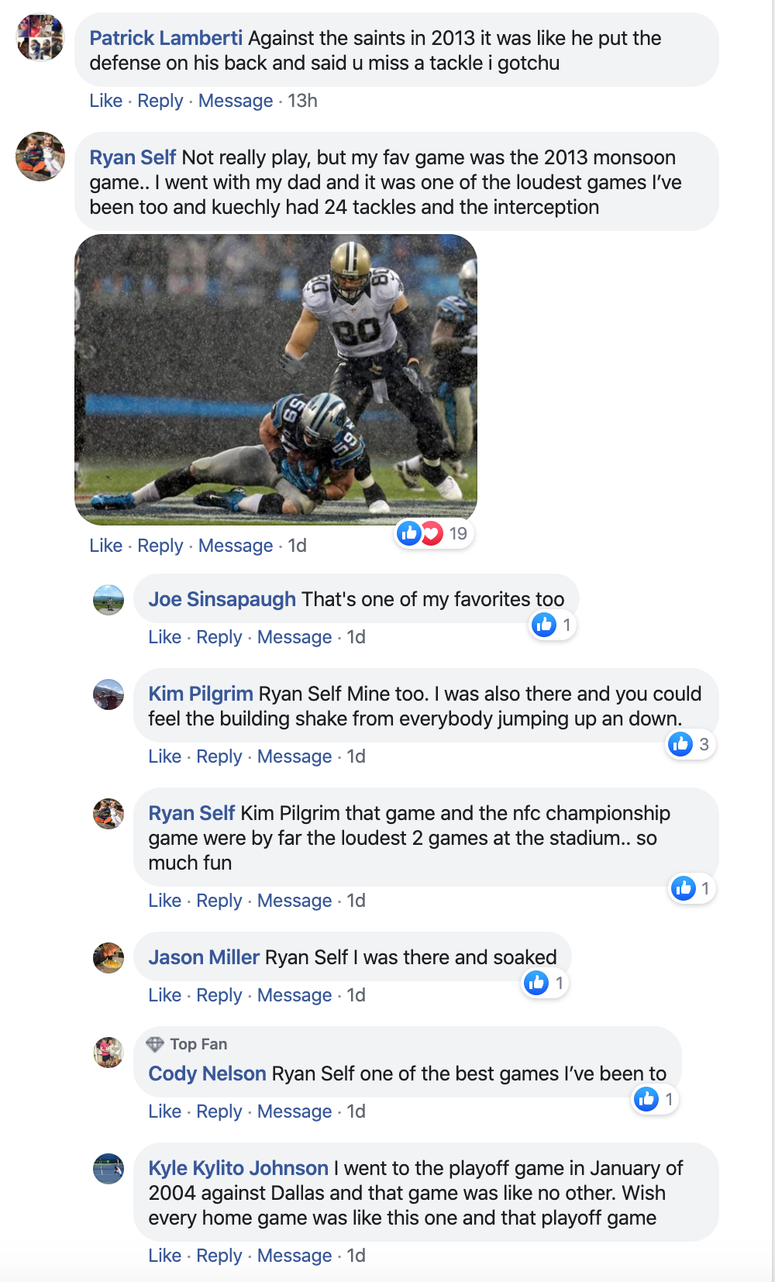The height and width of the screenshot is (1282, 775).
Task: Click Patrick Lamberti's profile picture
Action: click(41, 37)
